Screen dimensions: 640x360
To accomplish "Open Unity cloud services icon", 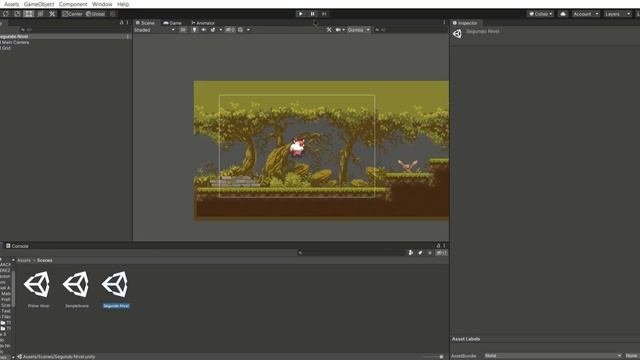I will [563, 14].
